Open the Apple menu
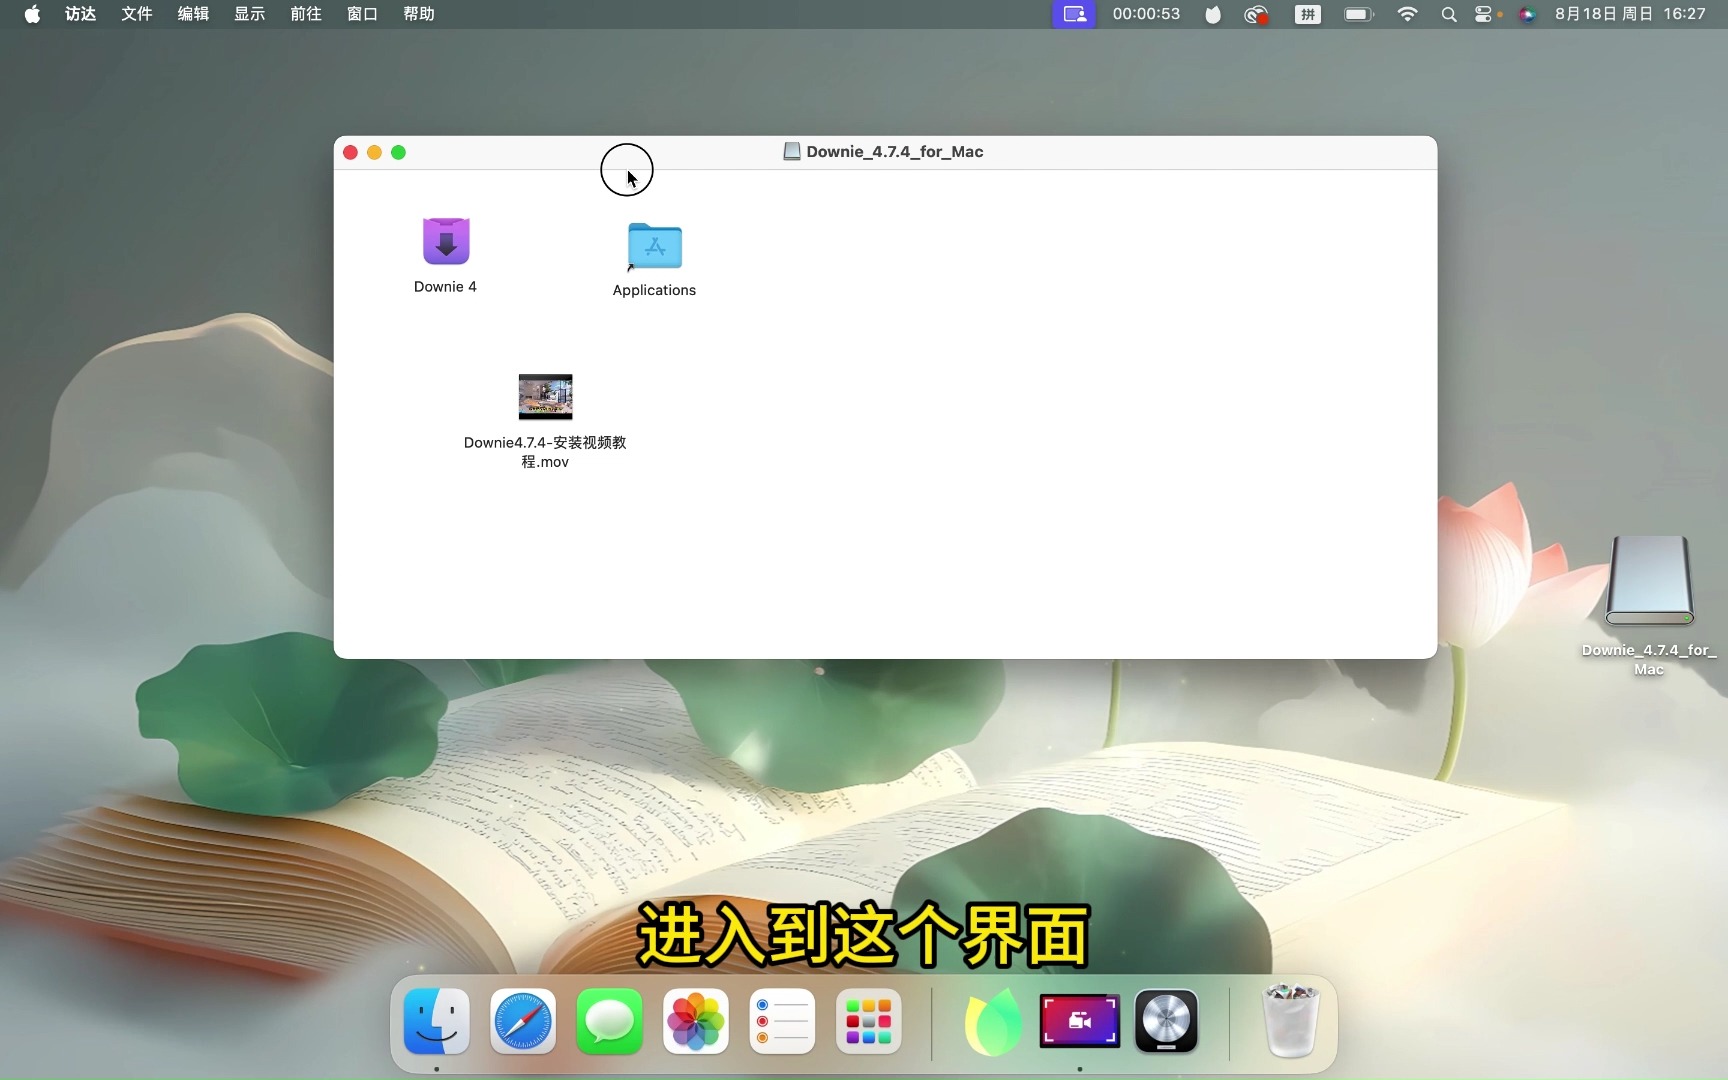Image resolution: width=1728 pixels, height=1080 pixels. (x=32, y=14)
